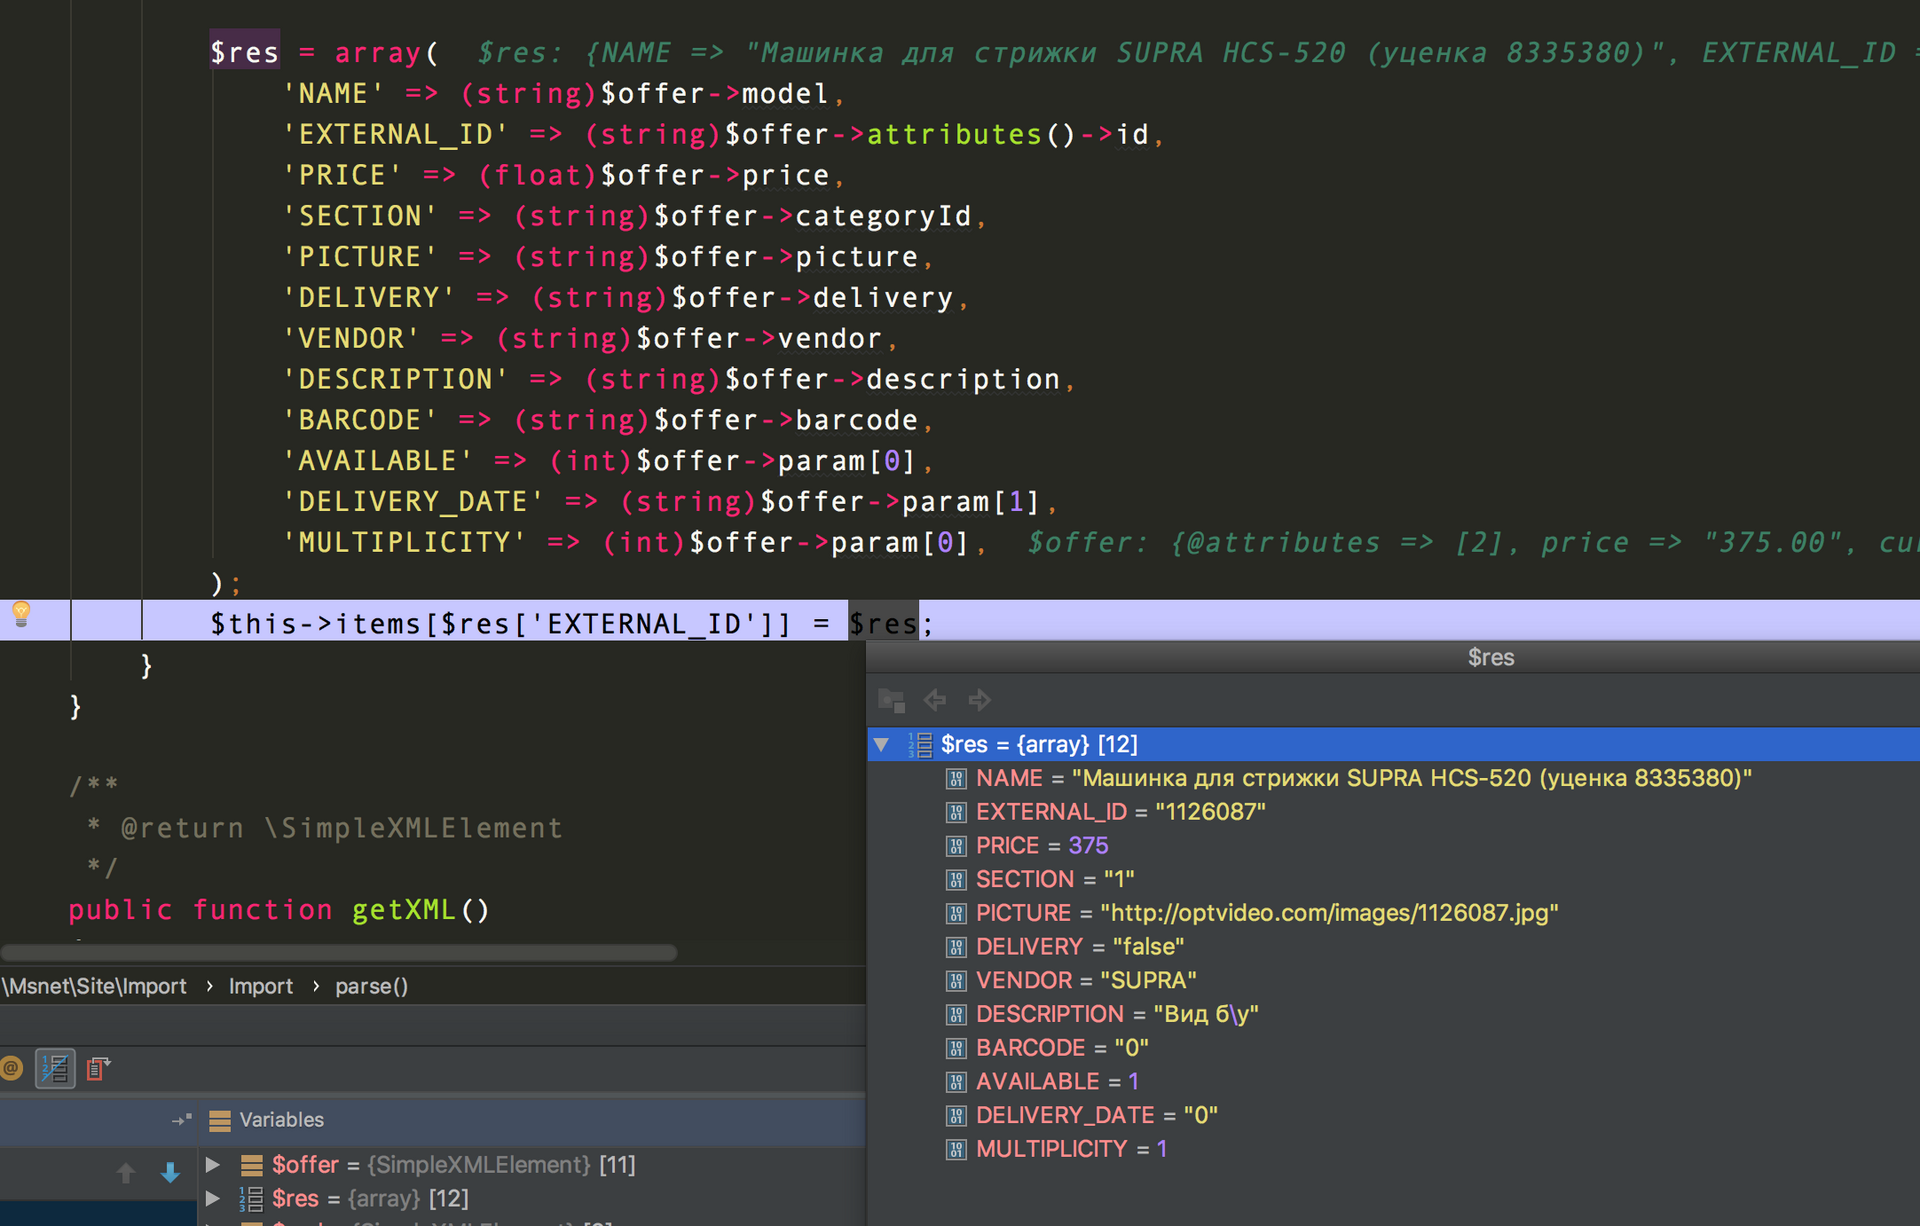
Task: Click the binary icon beside VENDOR entry
Action: [x=956, y=980]
